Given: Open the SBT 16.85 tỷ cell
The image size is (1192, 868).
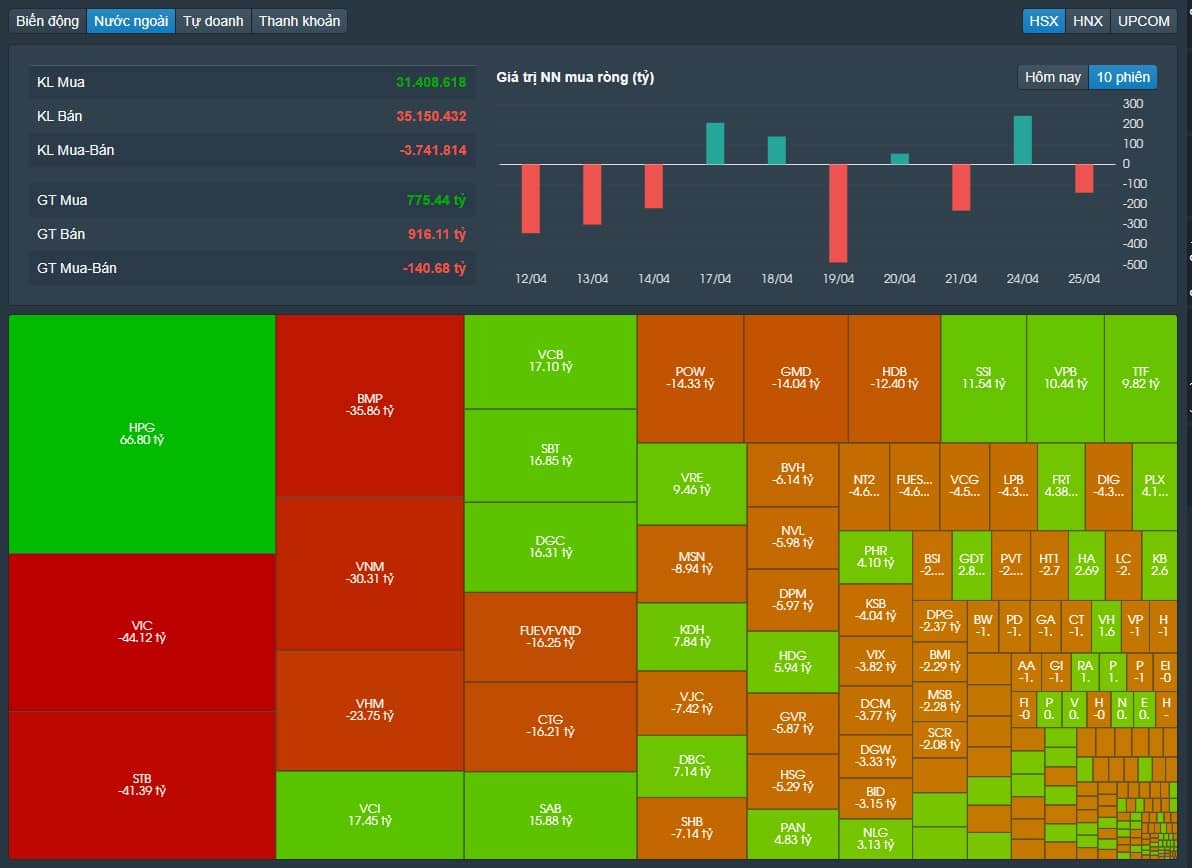Looking at the screenshot, I should coord(550,455).
